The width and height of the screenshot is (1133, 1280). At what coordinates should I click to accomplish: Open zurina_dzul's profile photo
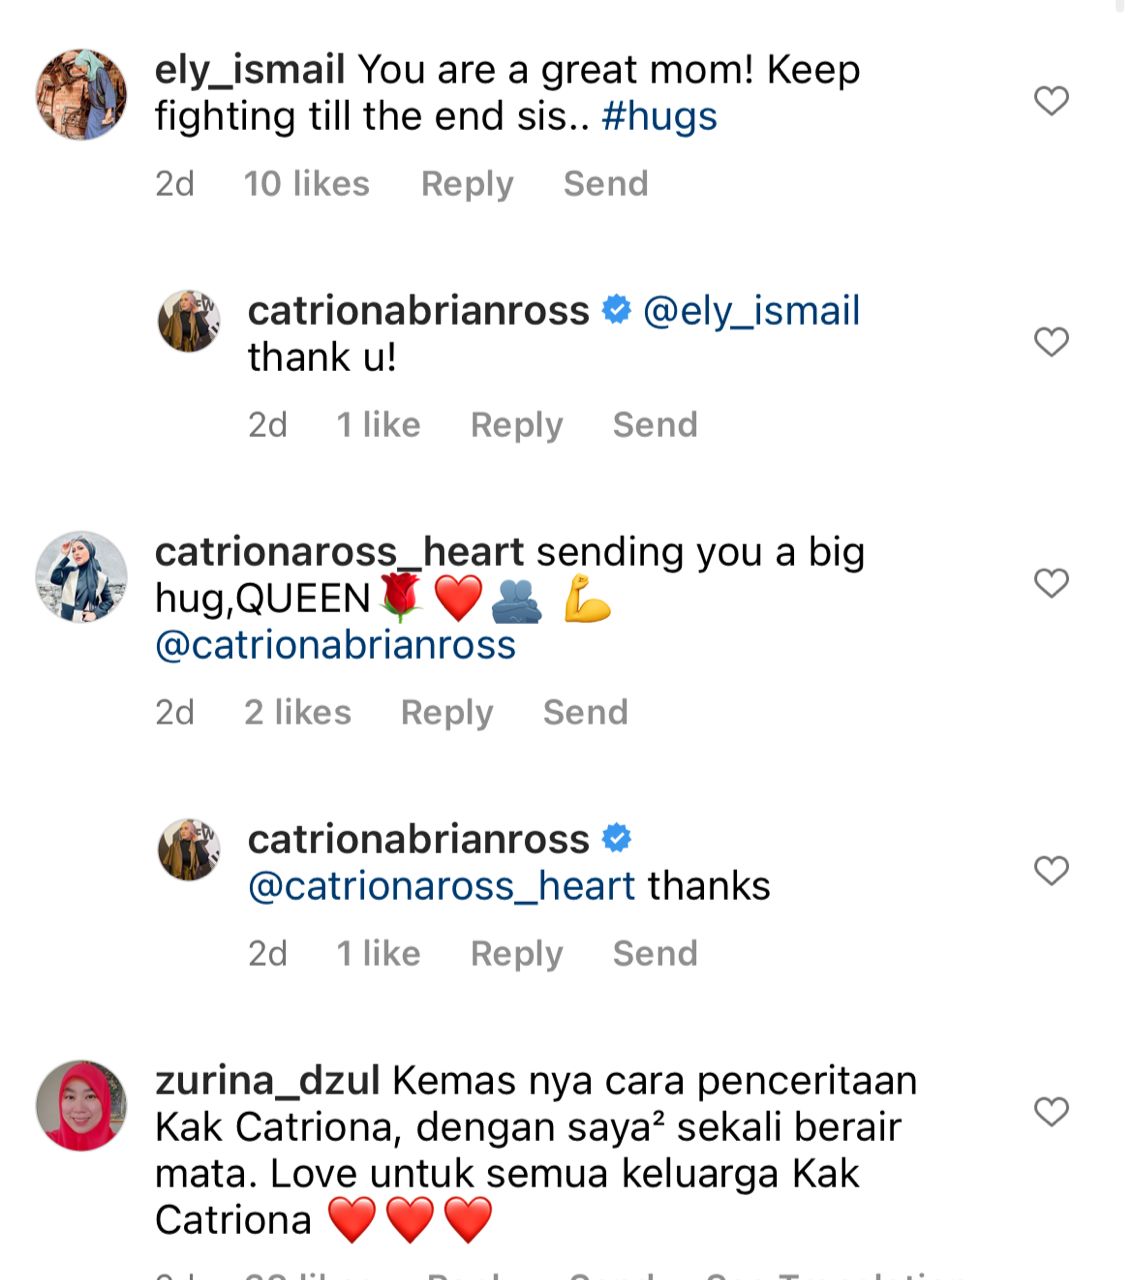[x=82, y=1106]
